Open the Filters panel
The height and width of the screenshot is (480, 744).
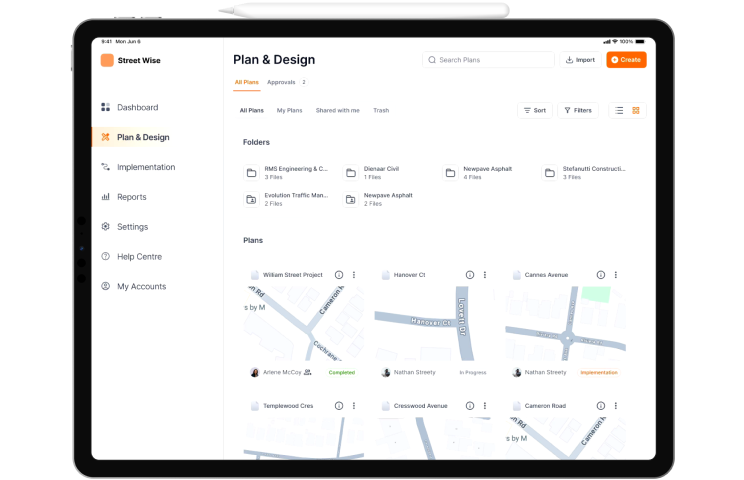[x=577, y=110]
